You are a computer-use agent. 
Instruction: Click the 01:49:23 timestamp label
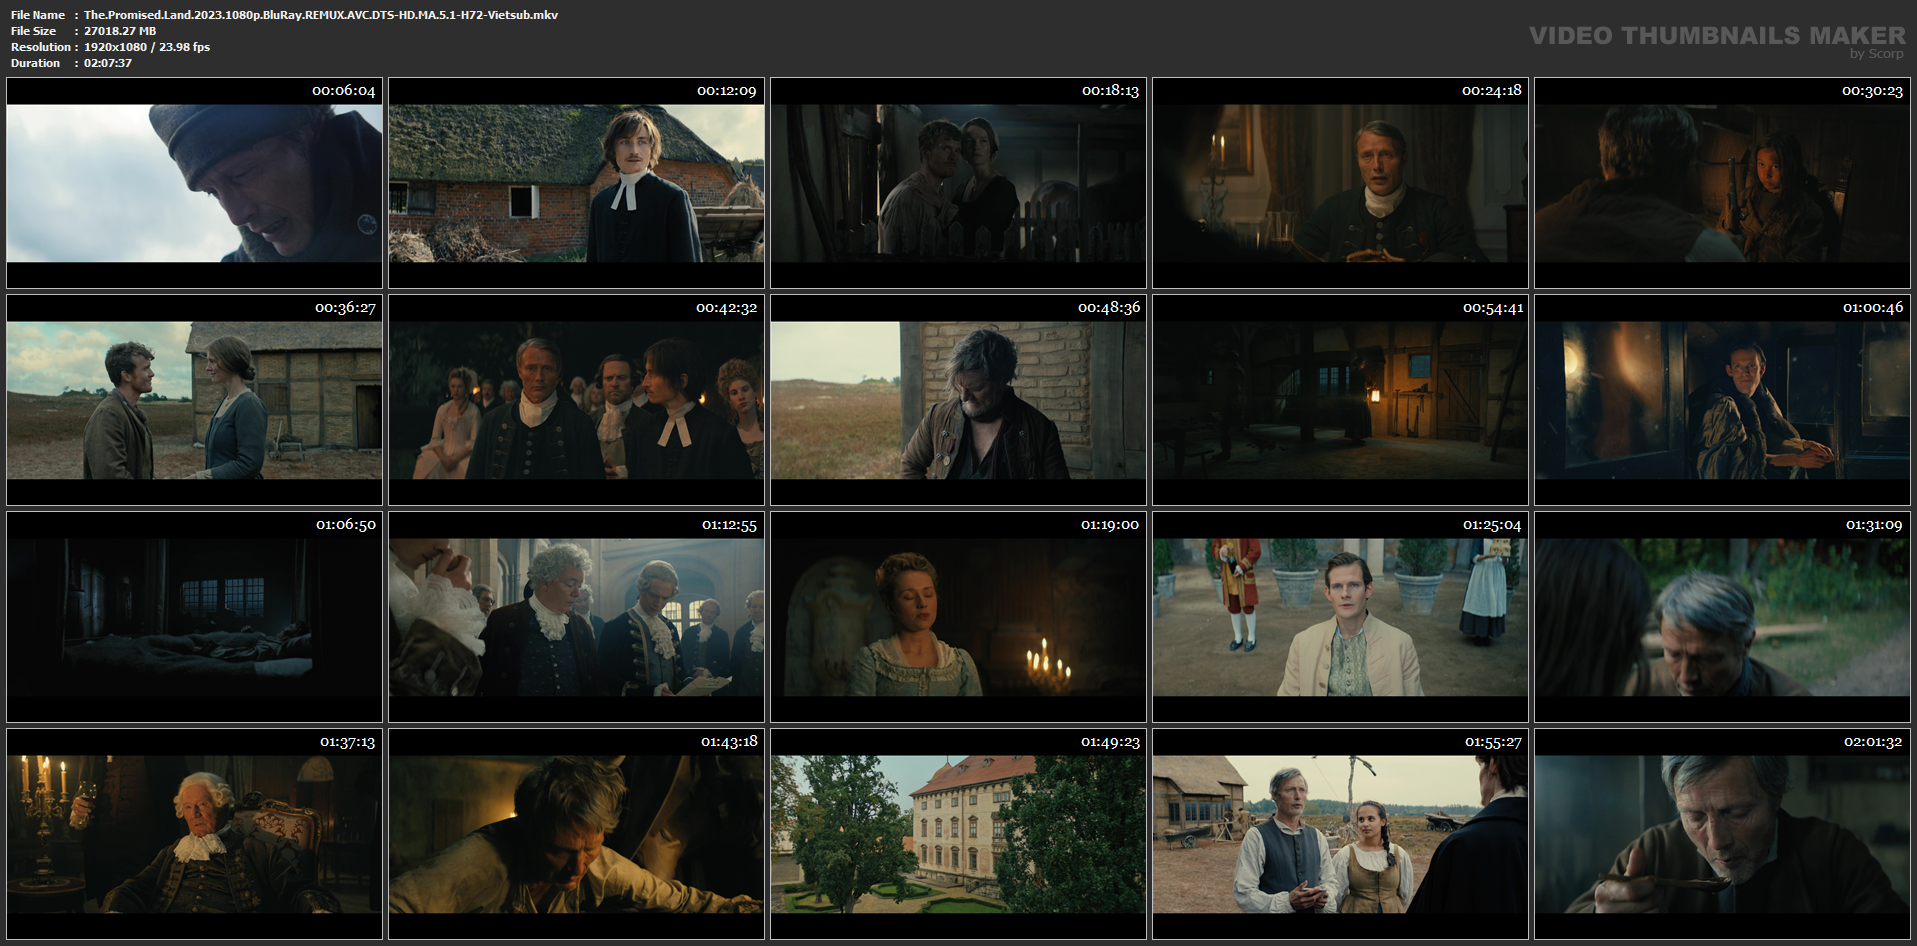1110,742
